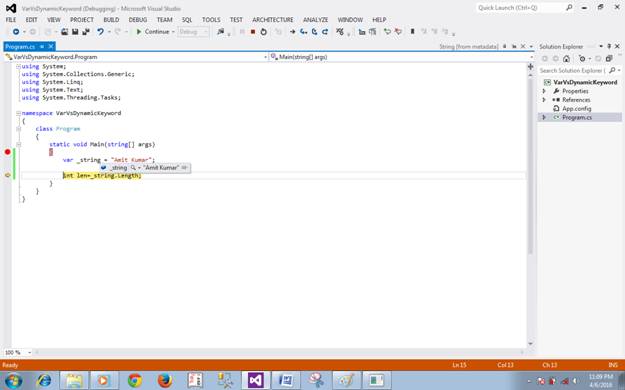The width and height of the screenshot is (625, 390).
Task: Open Firefox from the taskbar
Action: pos(165,380)
